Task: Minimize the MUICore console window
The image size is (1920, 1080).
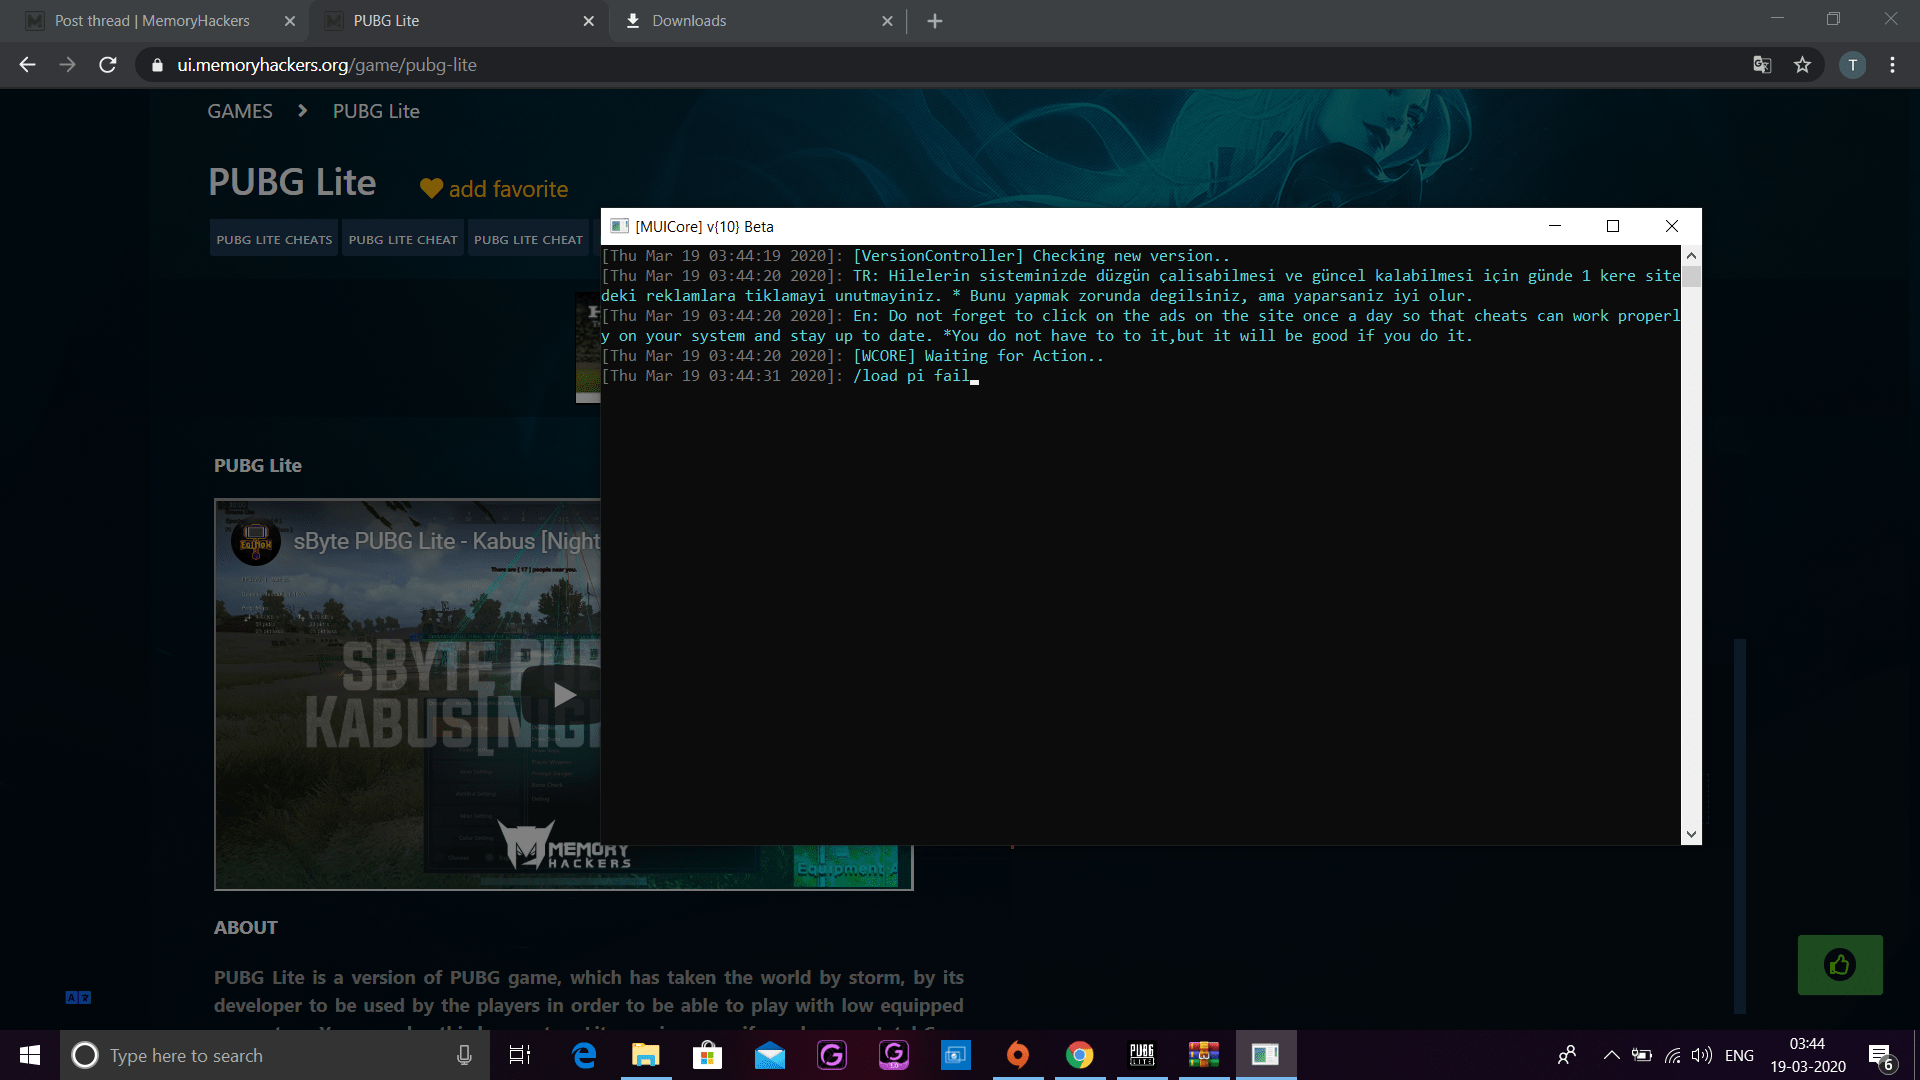Action: (1555, 226)
